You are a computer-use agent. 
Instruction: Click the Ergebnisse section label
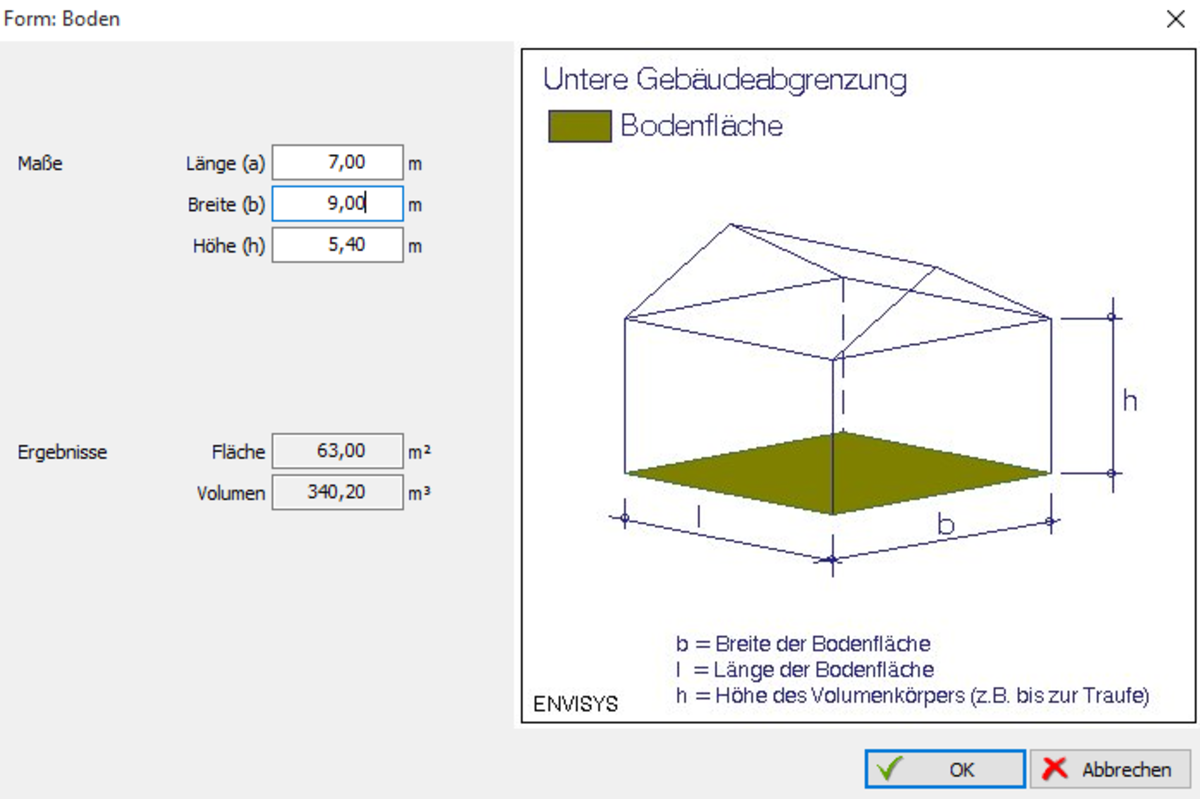coord(62,452)
